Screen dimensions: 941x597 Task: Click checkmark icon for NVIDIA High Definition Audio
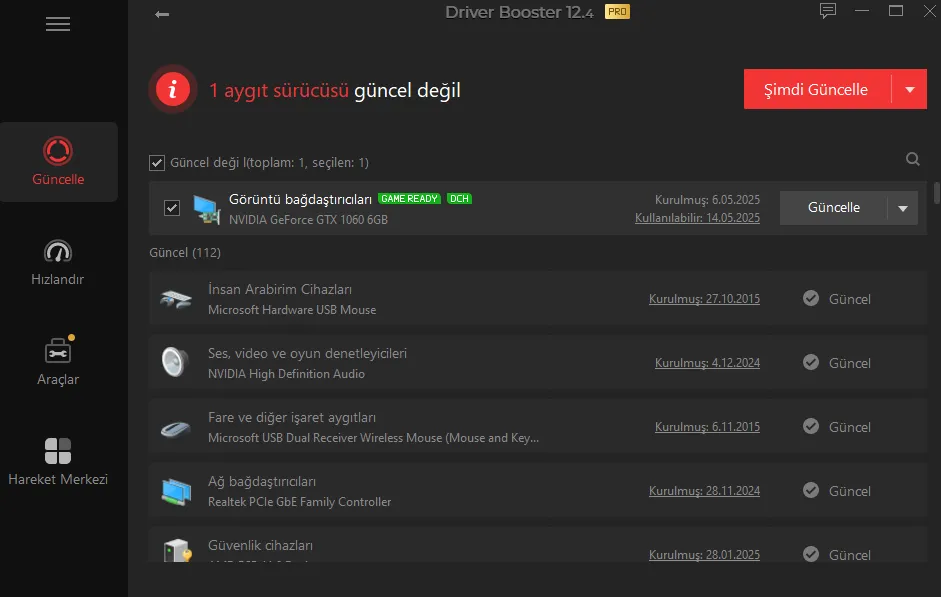(811, 362)
